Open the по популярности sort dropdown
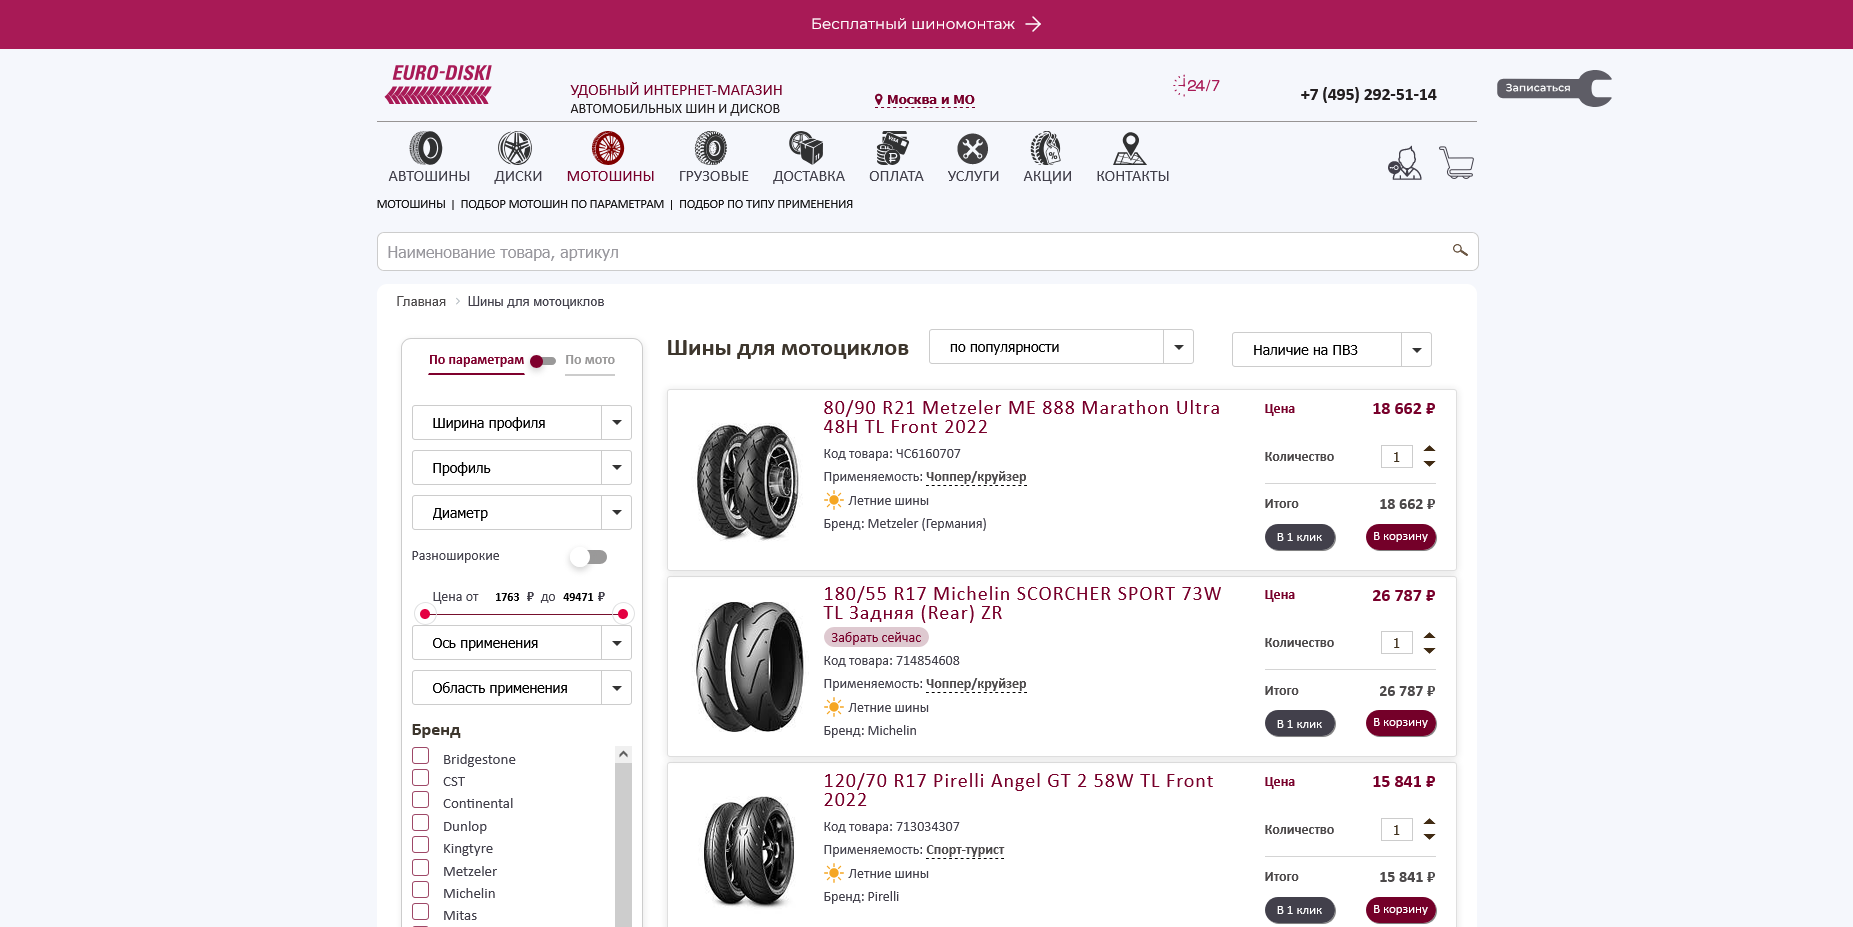The width and height of the screenshot is (1853, 927). pos(1061,347)
